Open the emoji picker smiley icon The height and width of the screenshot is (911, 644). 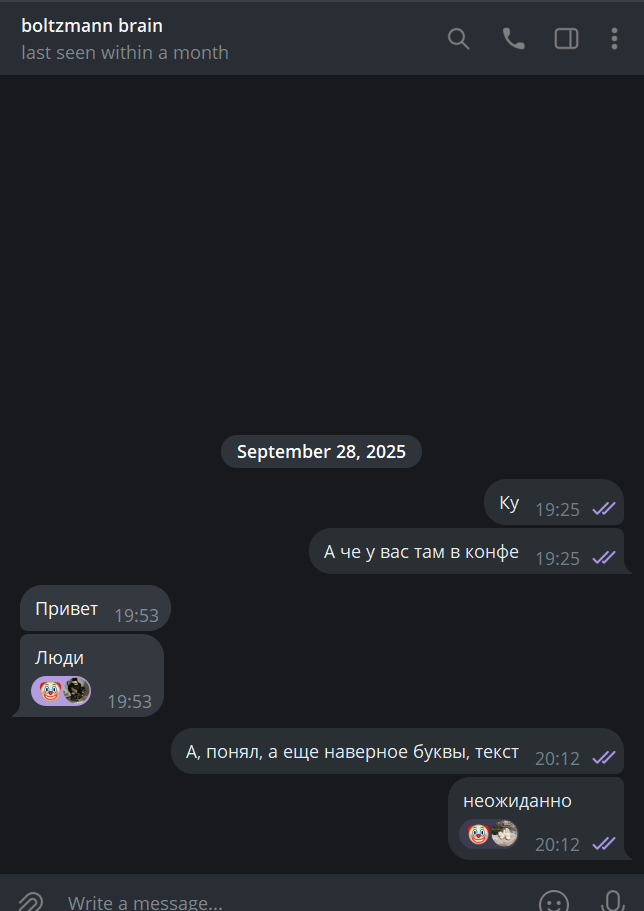(x=553, y=901)
